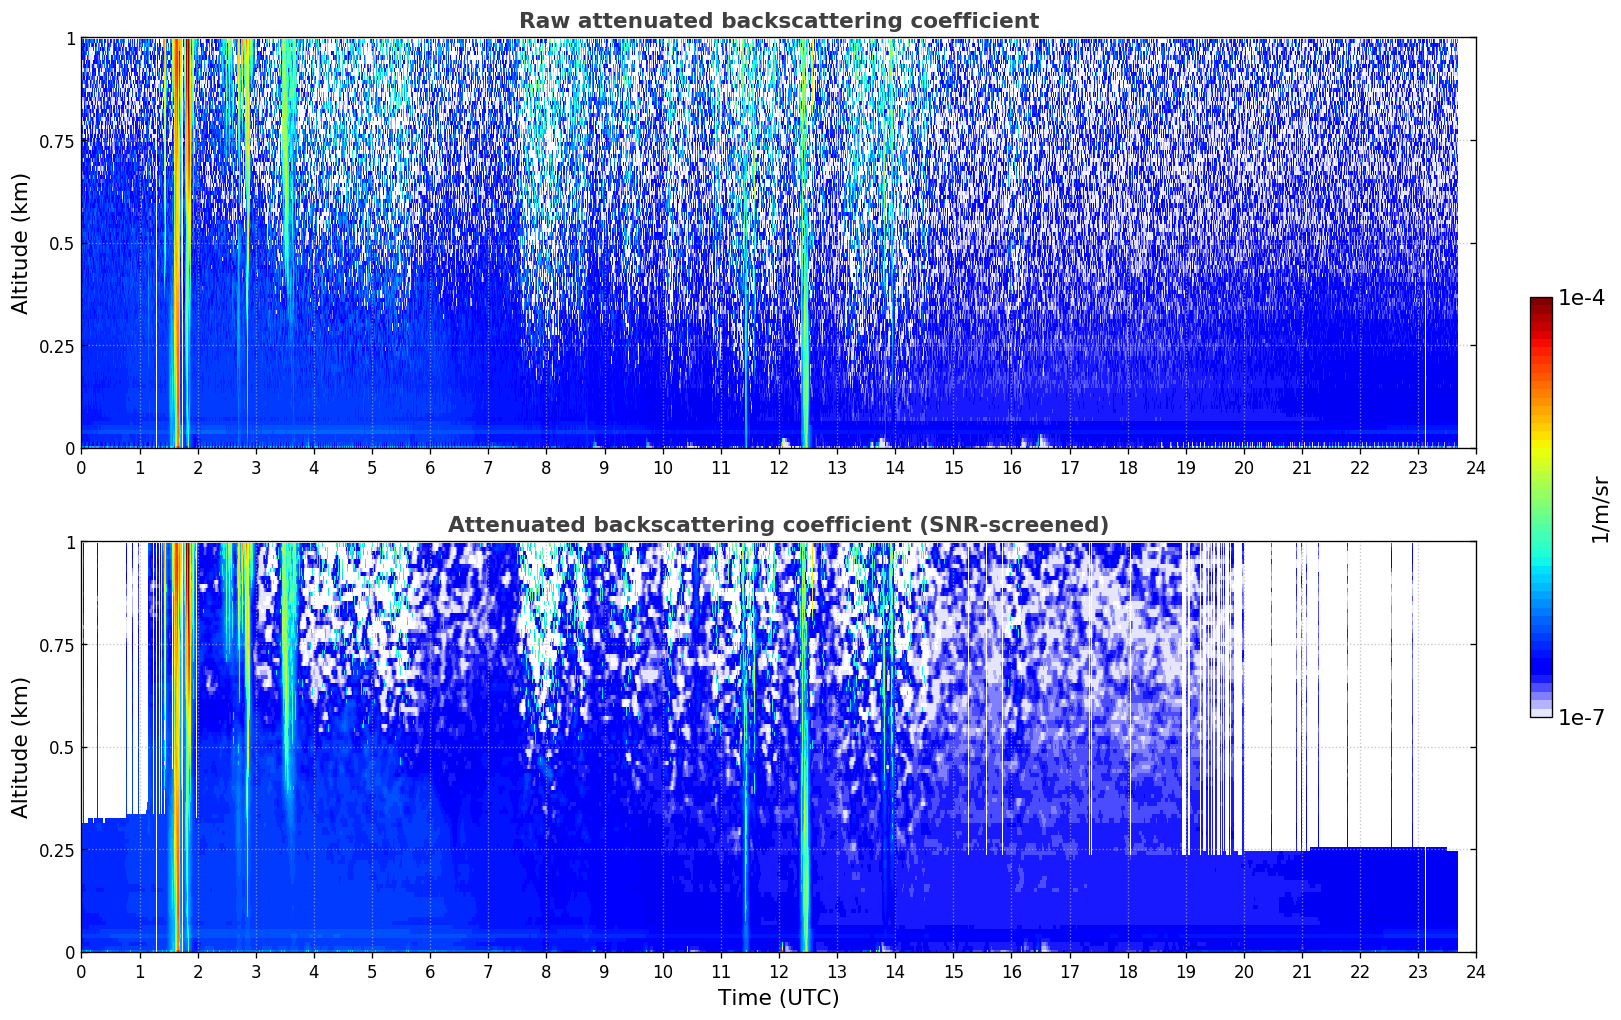The height and width of the screenshot is (1020, 1621).
Task: Click the hour 6 tick on top plot axis
Action: click(430, 468)
